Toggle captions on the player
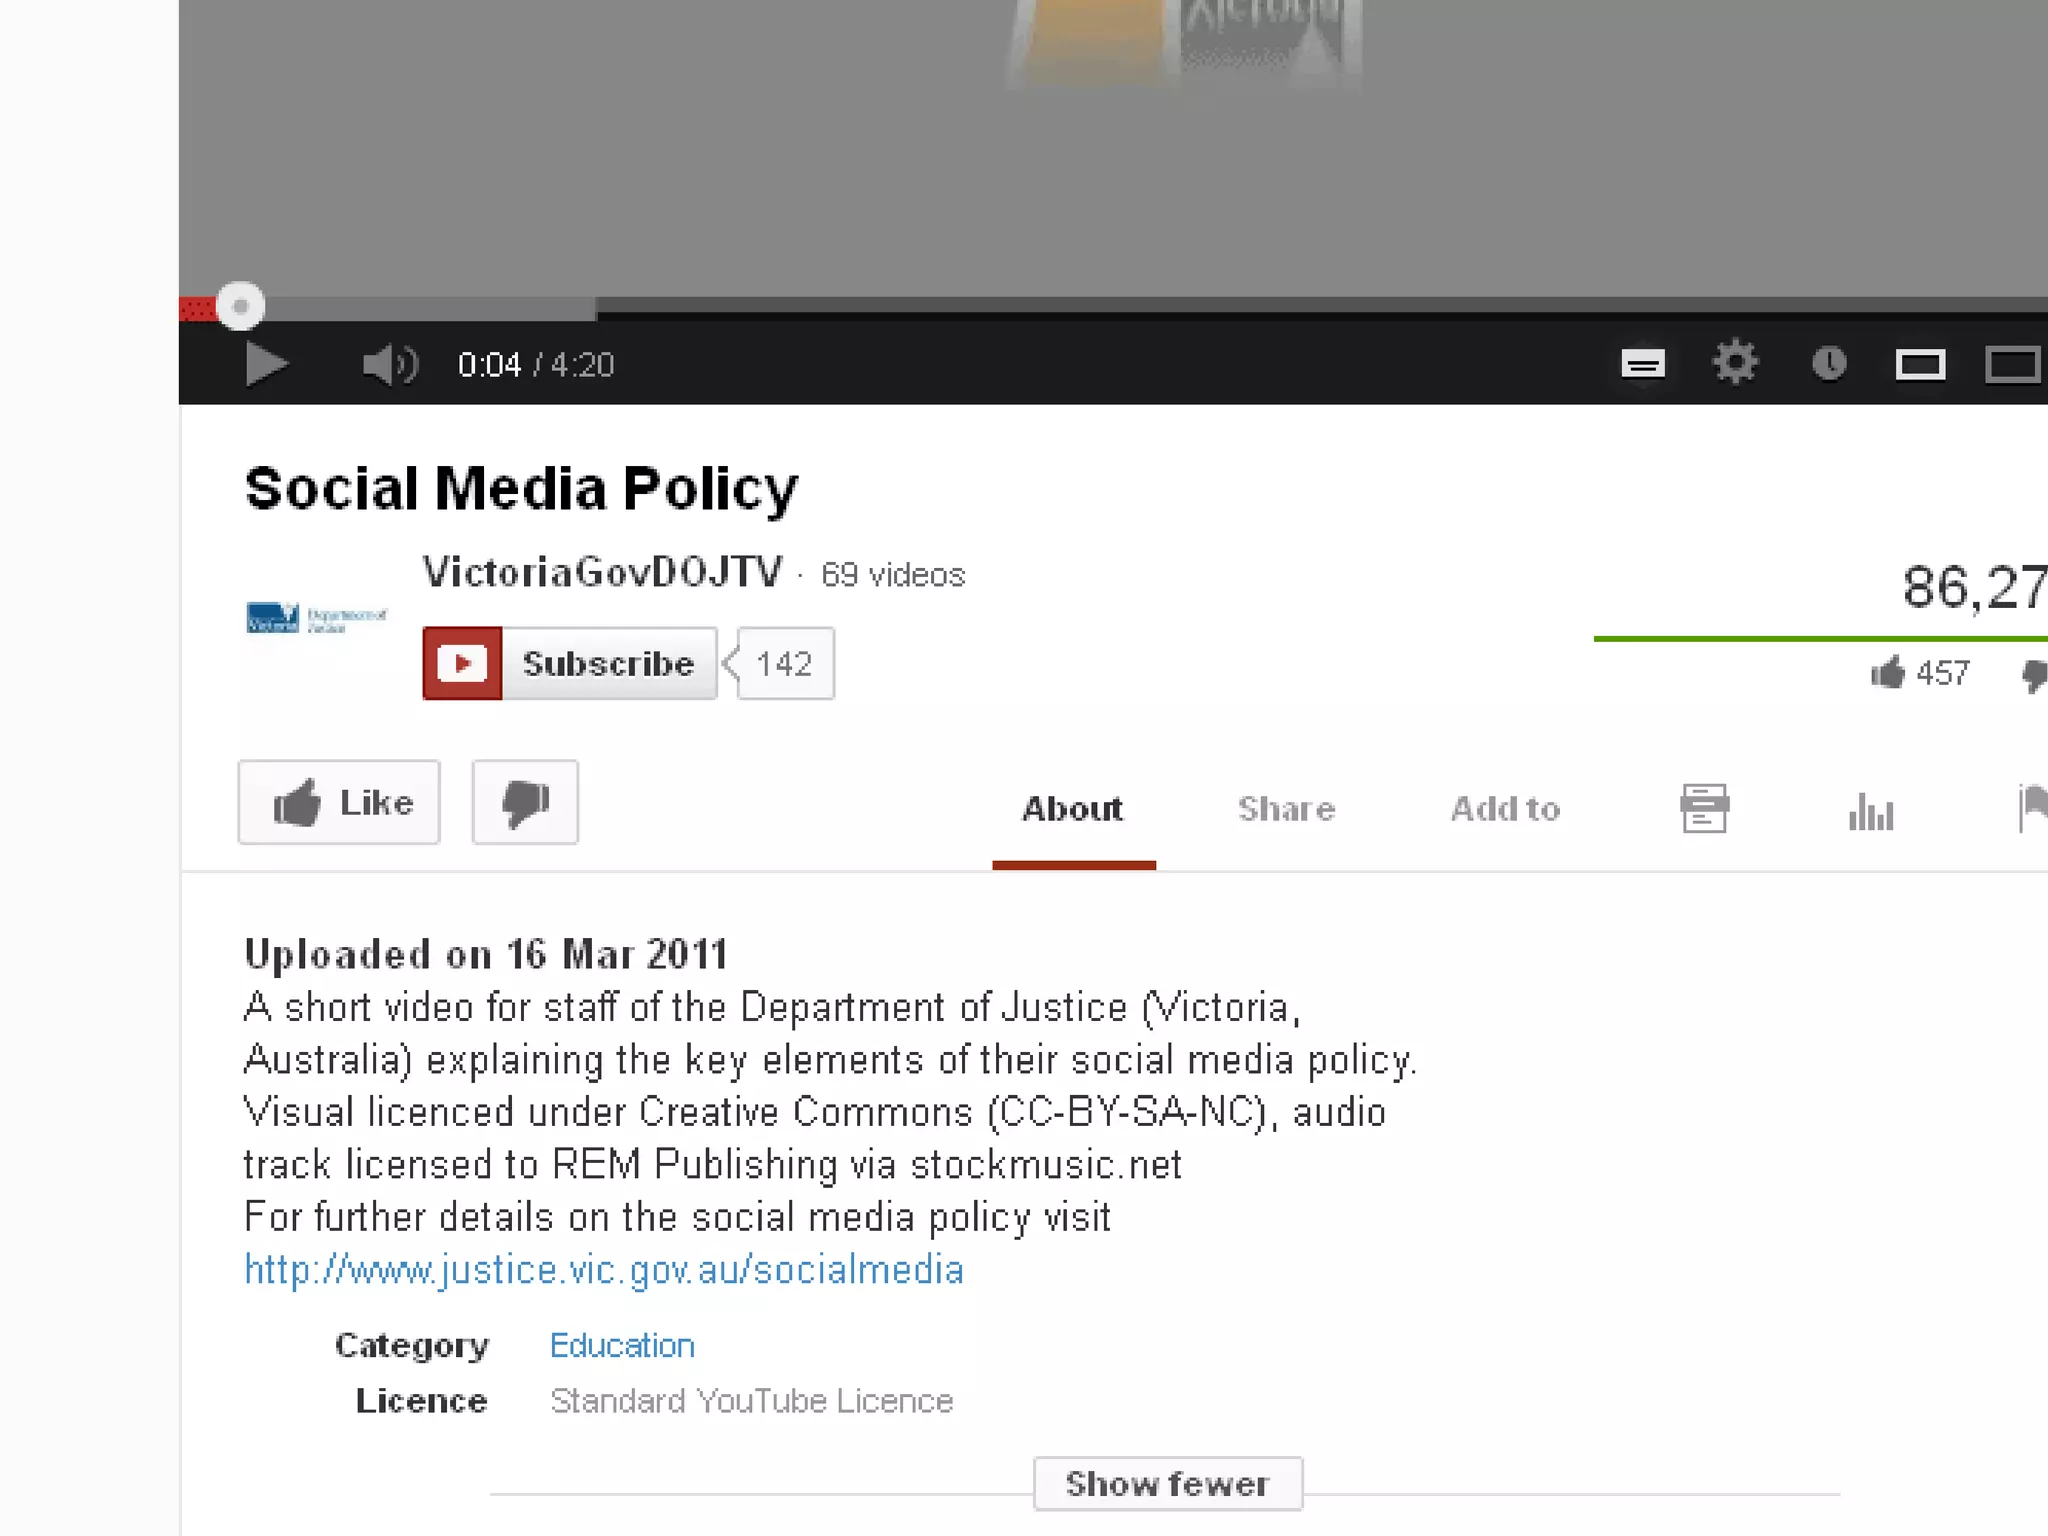Screen dimensions: 2048x1536 pyautogui.click(x=1642, y=364)
